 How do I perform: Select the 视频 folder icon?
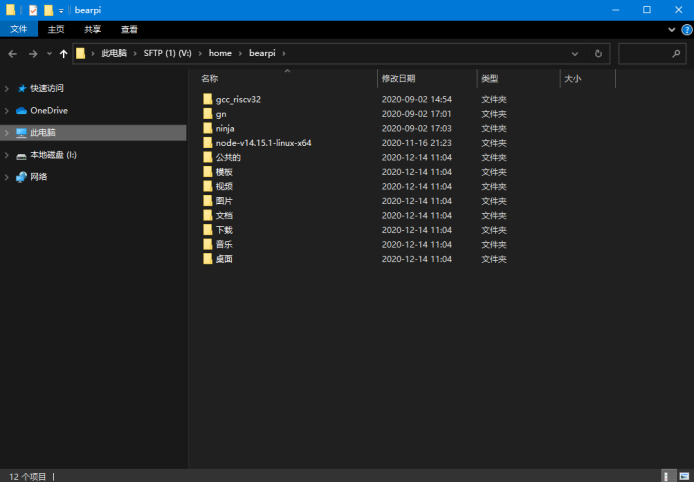click(207, 187)
